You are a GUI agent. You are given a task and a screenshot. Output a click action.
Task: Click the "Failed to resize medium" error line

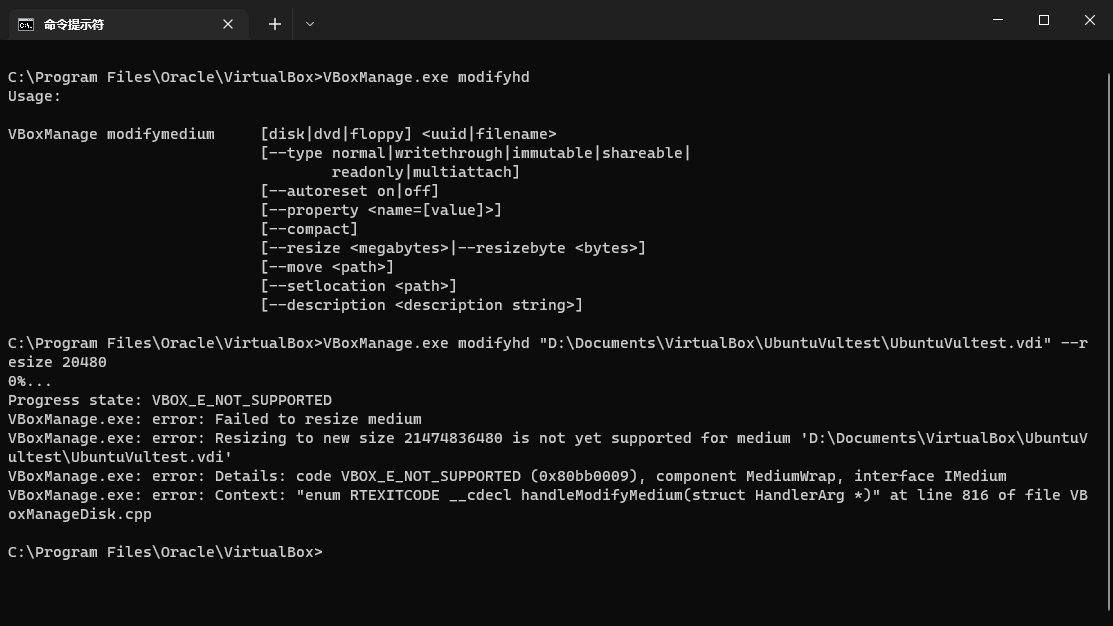[318, 419]
